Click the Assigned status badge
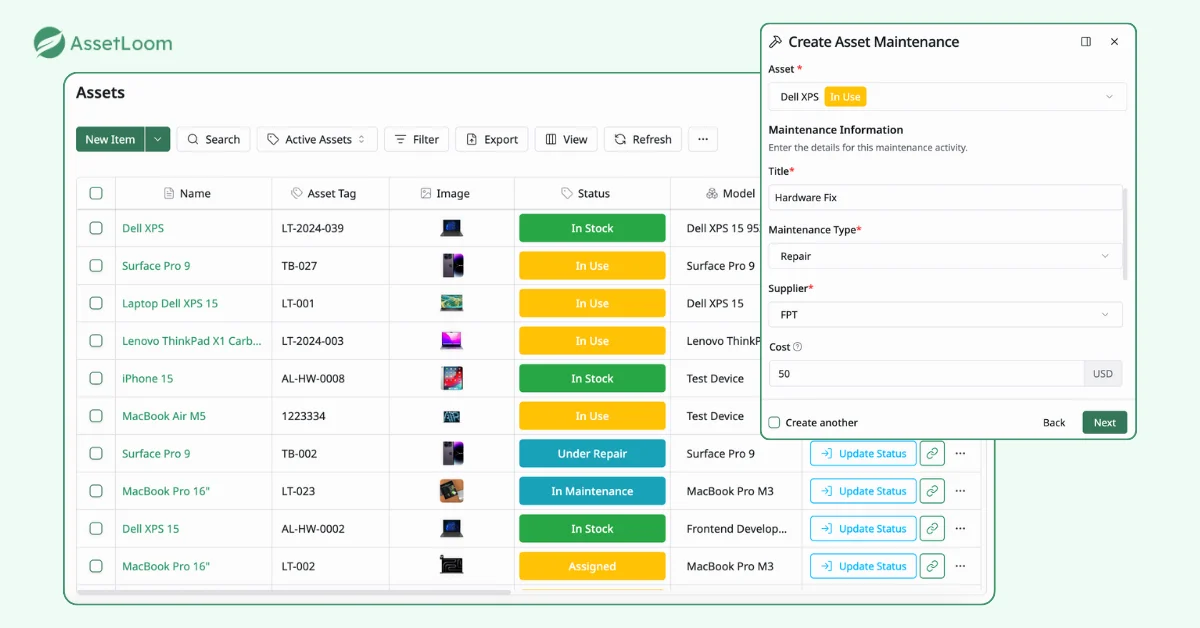The image size is (1200, 628). [592, 566]
